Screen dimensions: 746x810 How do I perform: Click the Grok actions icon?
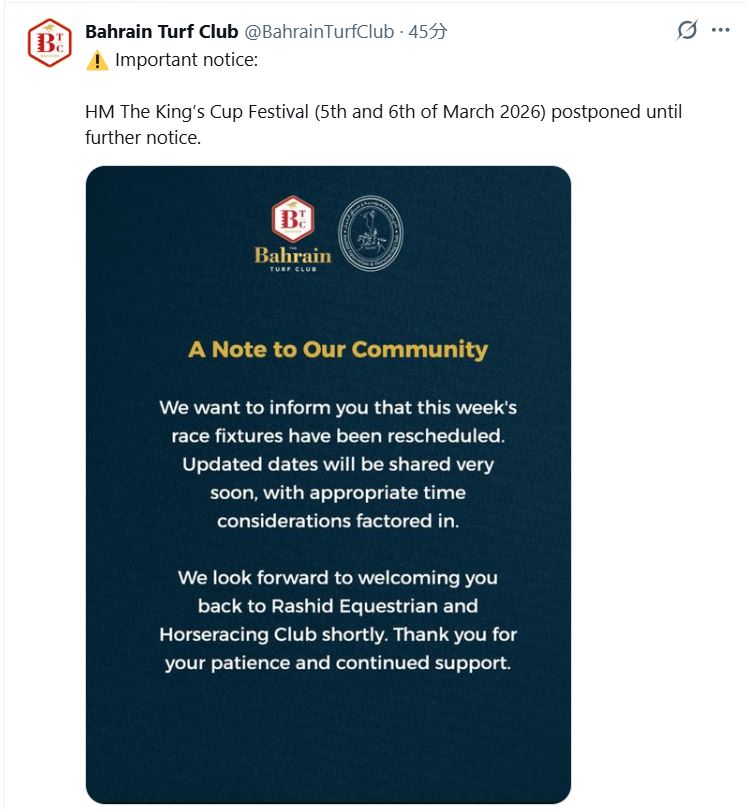[687, 31]
